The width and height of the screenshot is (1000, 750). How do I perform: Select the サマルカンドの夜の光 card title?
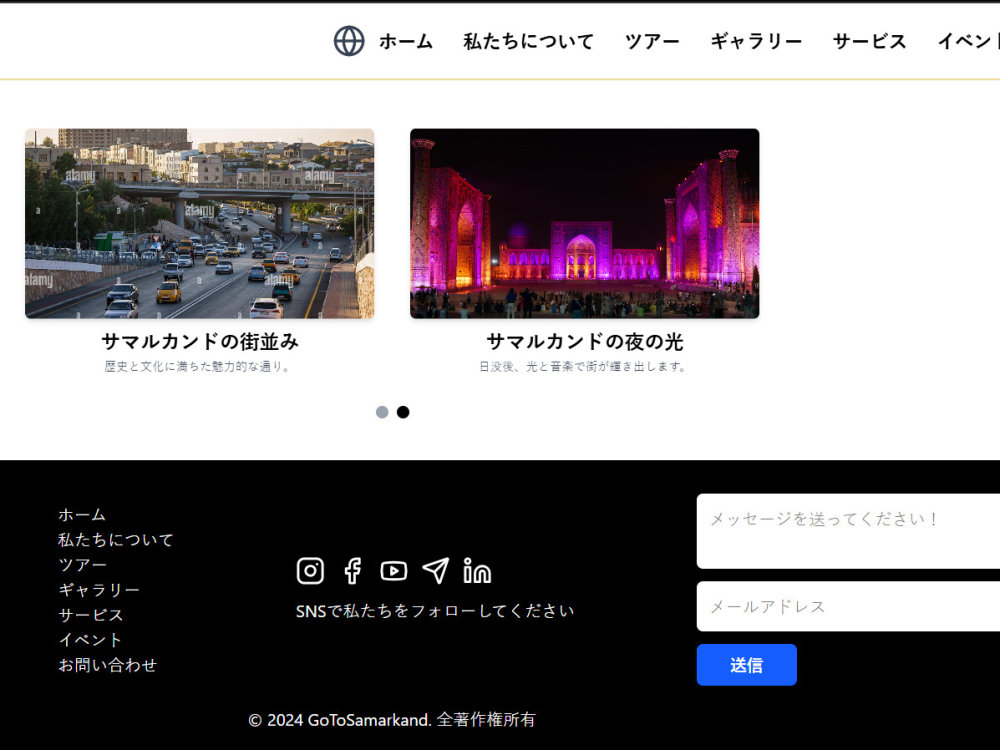[x=585, y=342]
